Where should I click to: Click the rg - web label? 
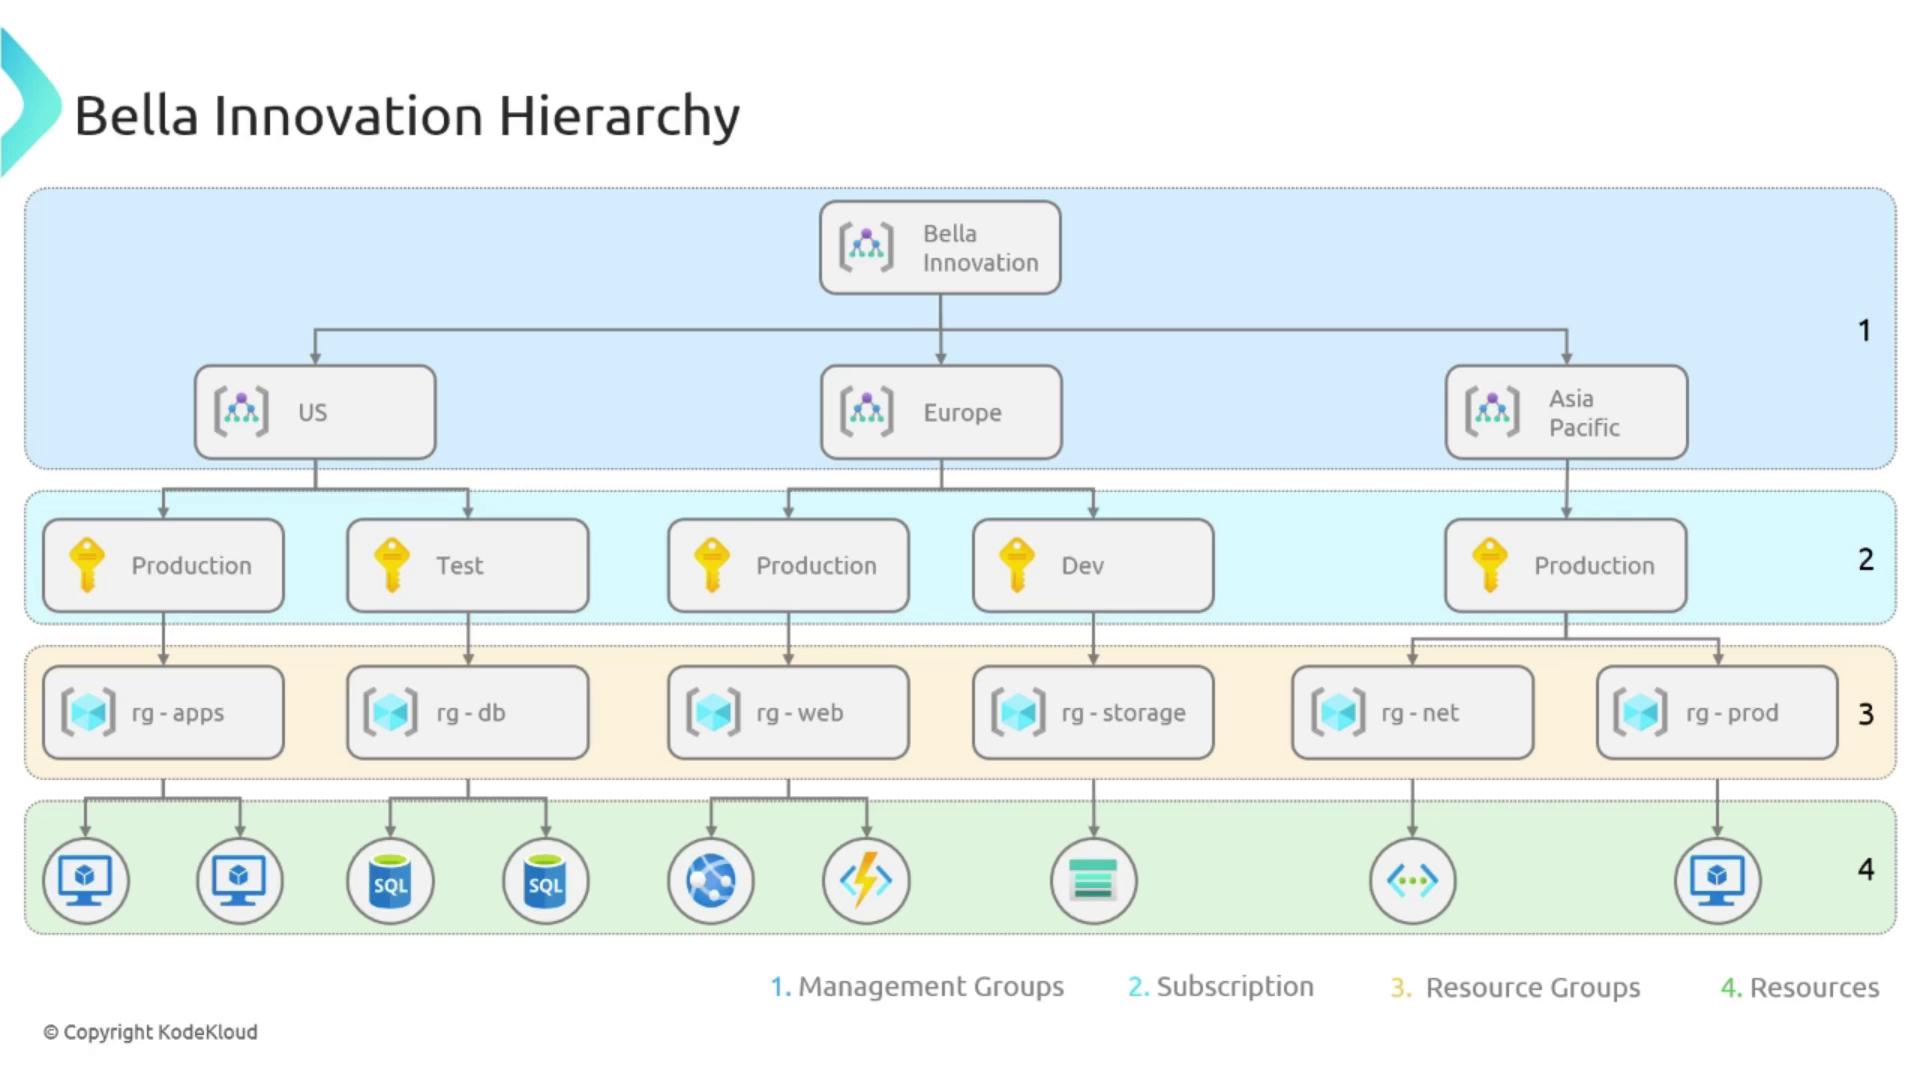[x=800, y=713]
